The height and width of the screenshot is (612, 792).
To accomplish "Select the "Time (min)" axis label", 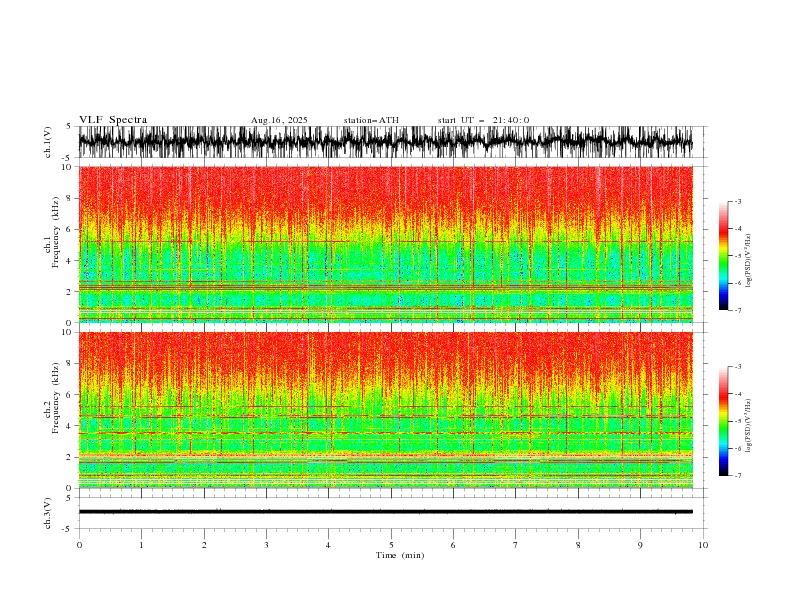I will (x=400, y=555).
